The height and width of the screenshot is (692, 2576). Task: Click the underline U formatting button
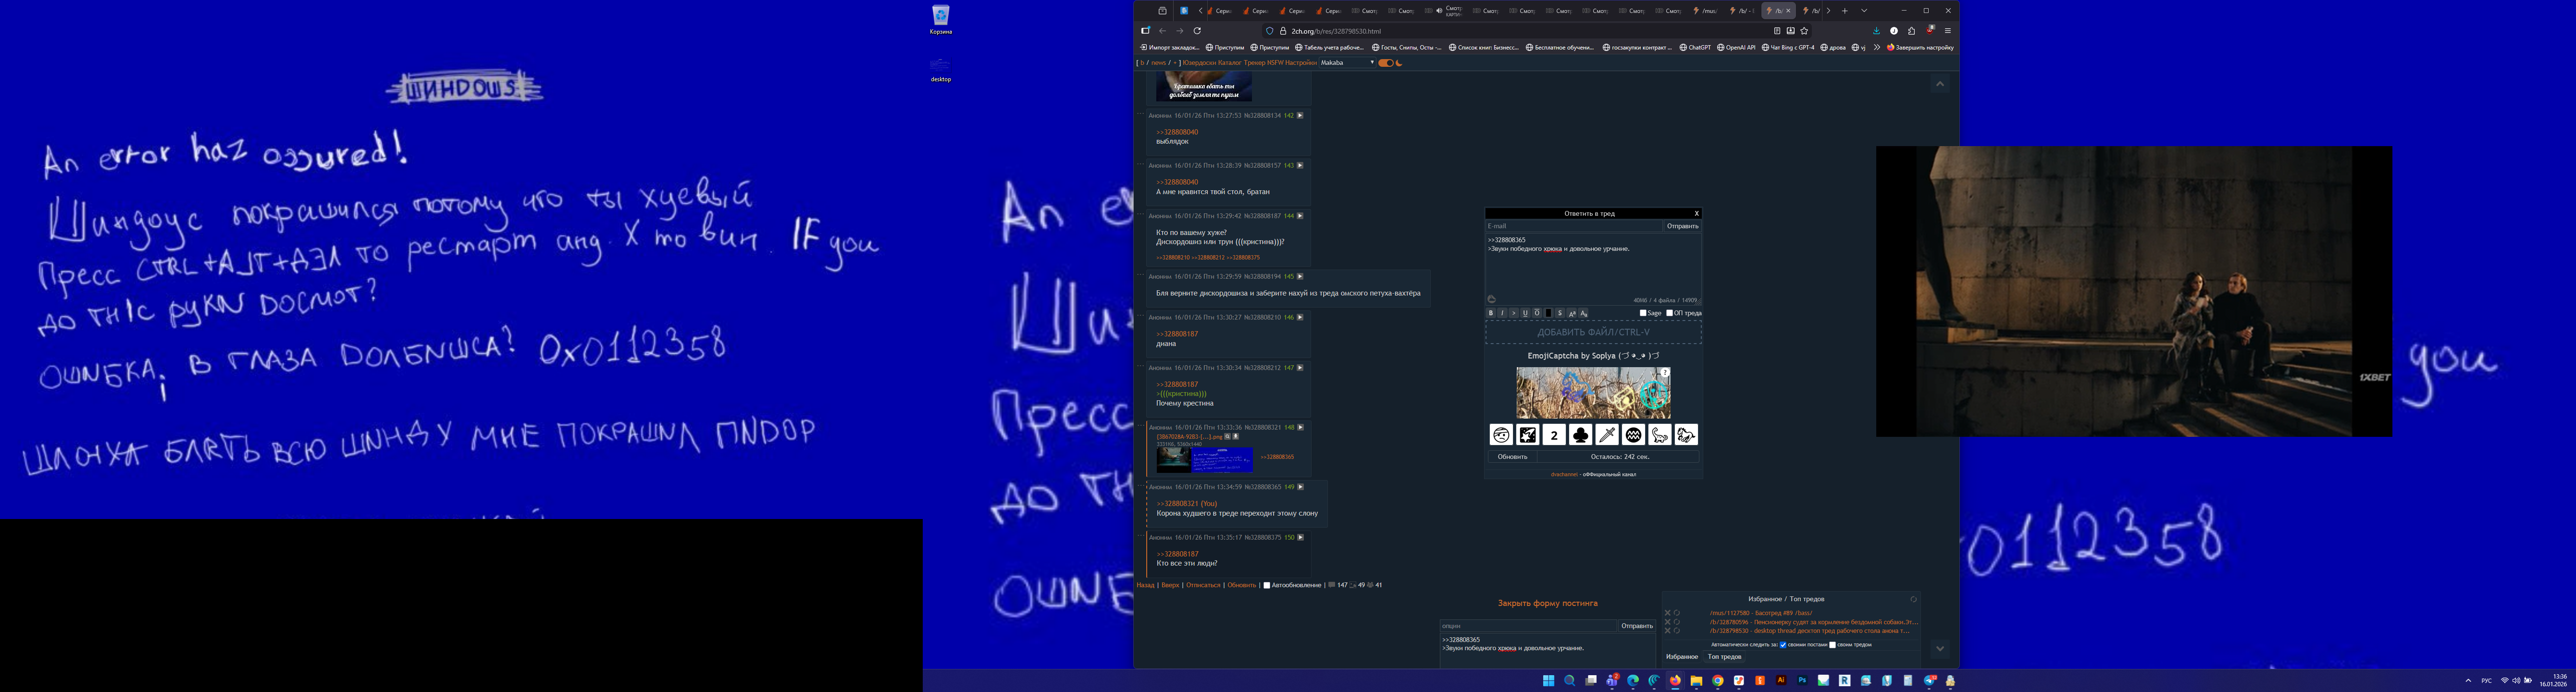(1525, 313)
